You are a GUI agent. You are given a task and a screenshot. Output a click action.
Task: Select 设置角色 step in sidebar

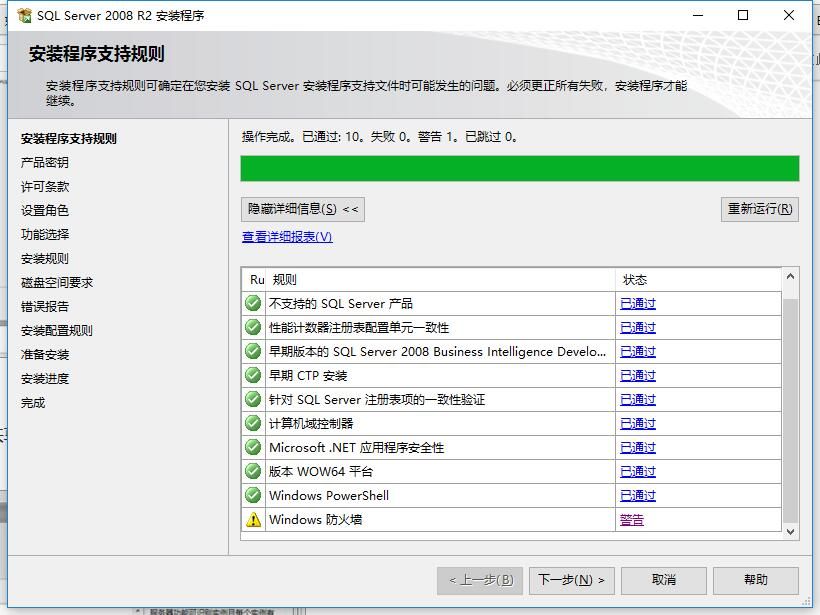pyautogui.click(x=44, y=210)
